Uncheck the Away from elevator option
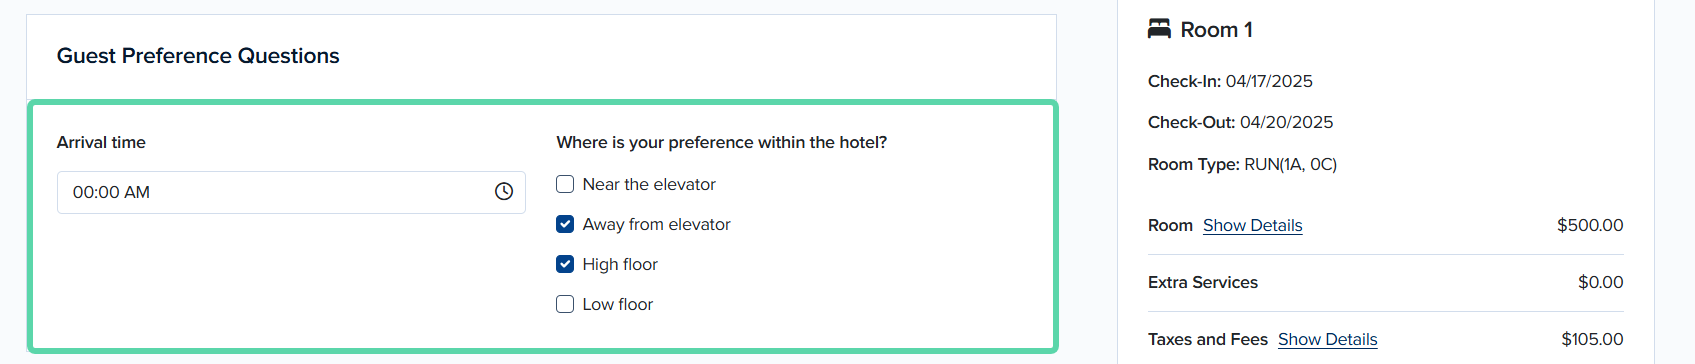1695x364 pixels. pyautogui.click(x=565, y=224)
